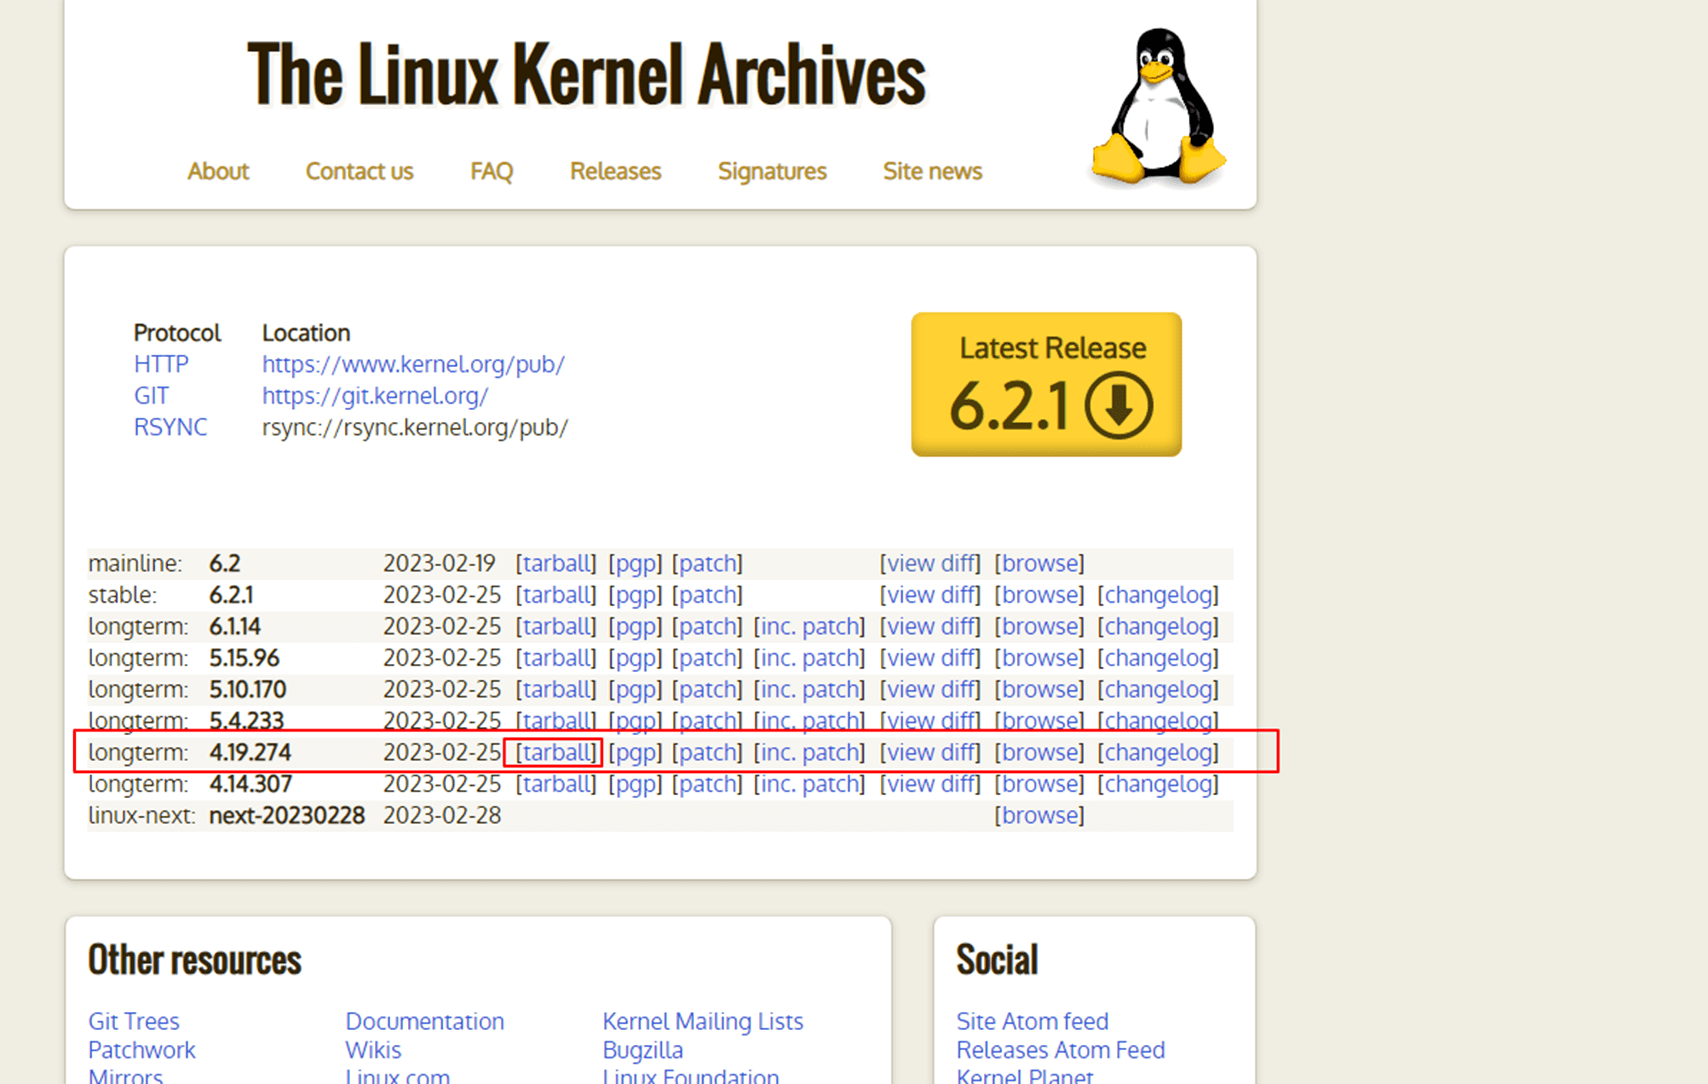
Task: View diff for longterm 5.15.96
Action: [930, 658]
